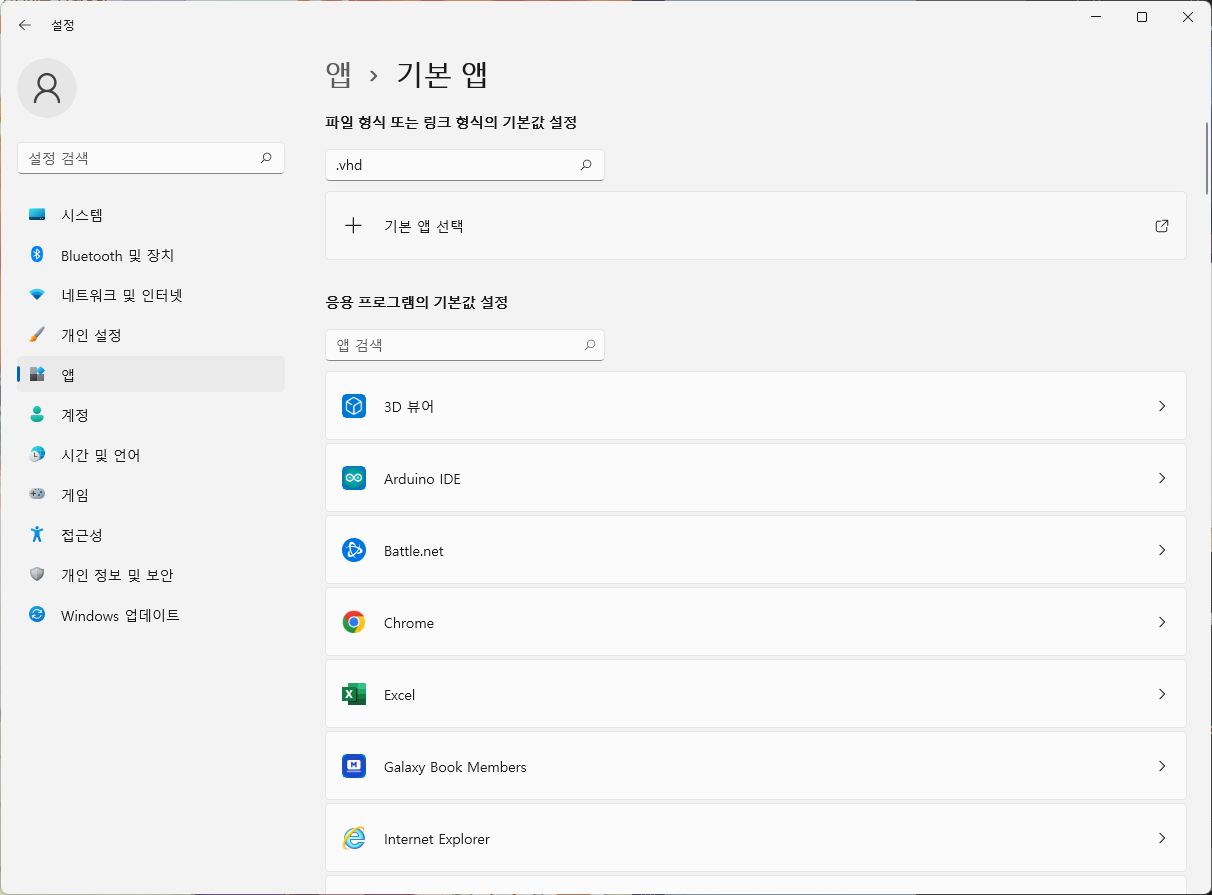
Task: Click the Arduino IDE app icon
Action: [x=354, y=478]
